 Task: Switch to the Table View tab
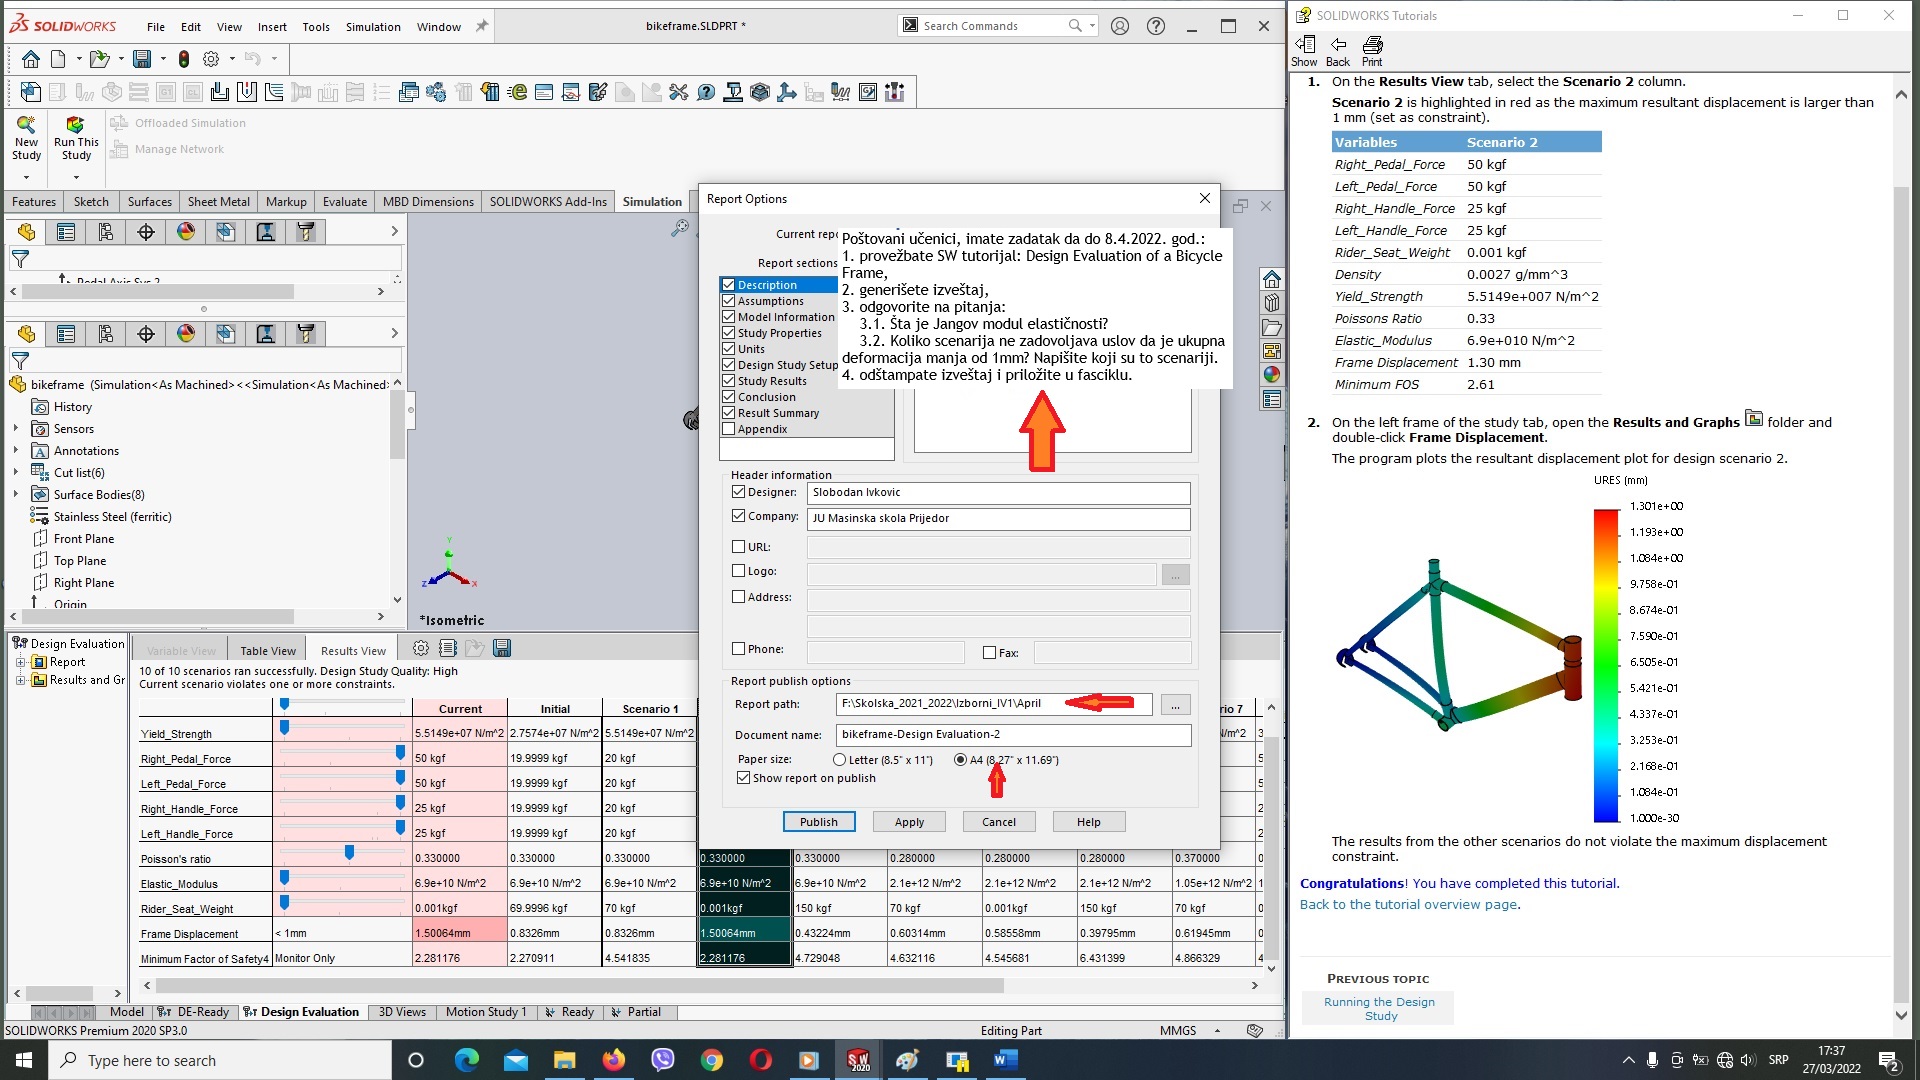tap(268, 651)
